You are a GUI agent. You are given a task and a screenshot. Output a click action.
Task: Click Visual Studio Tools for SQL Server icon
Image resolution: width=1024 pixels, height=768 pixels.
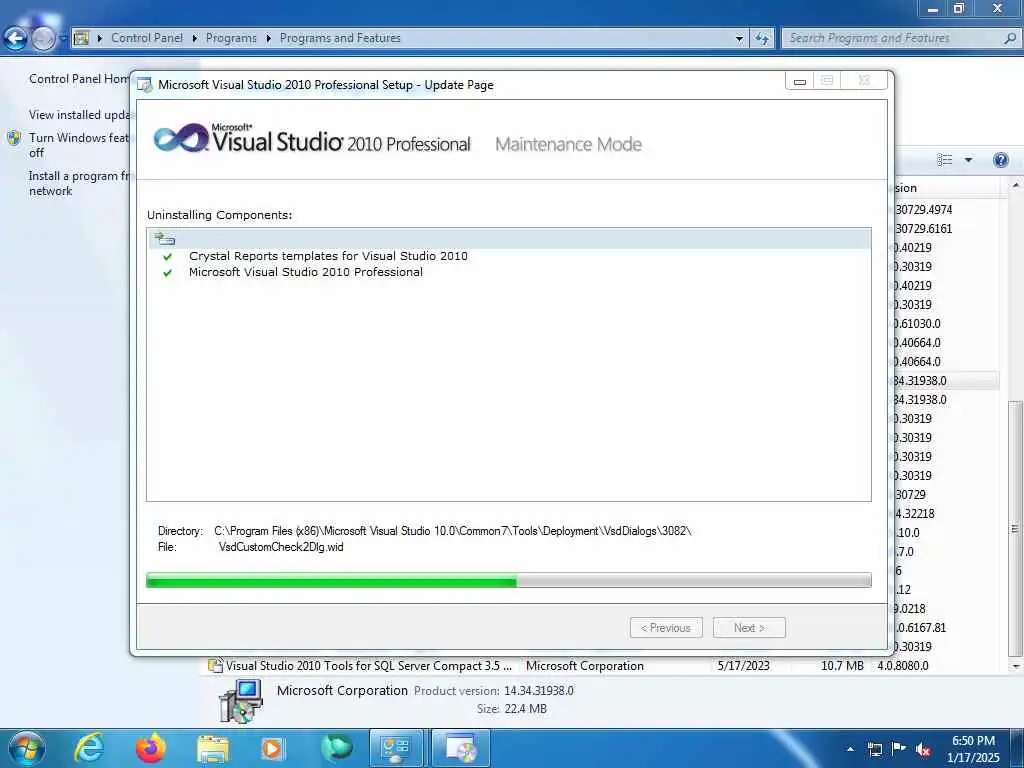(x=215, y=665)
